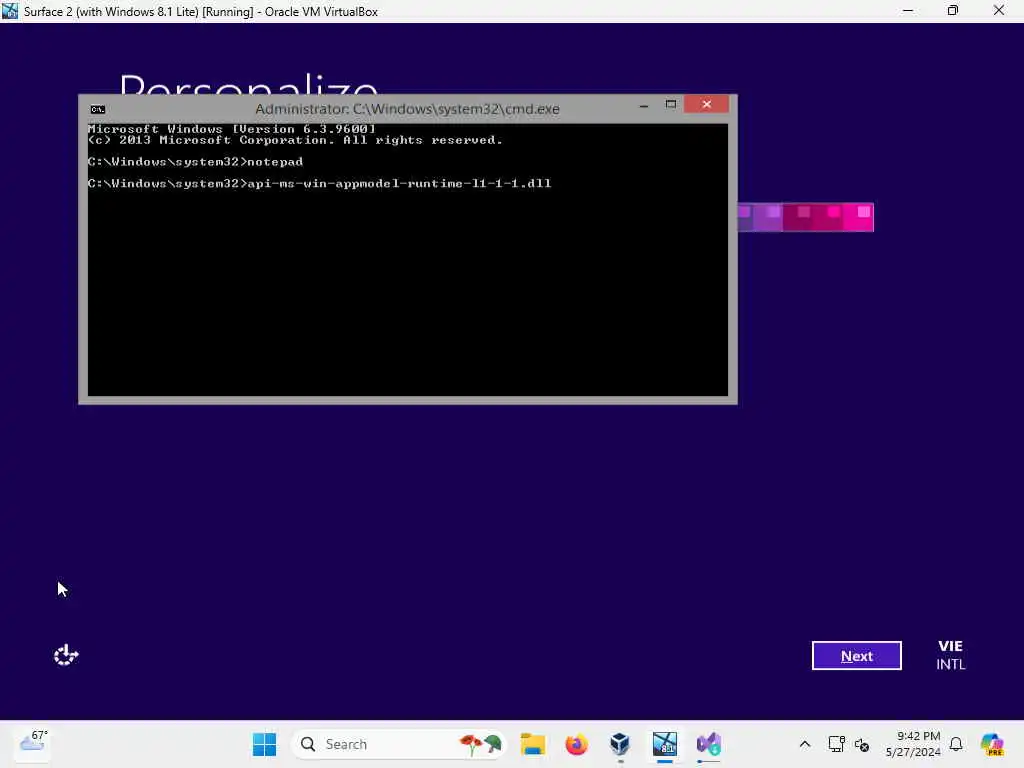Click the cmd.exe window title bar
Image resolution: width=1024 pixels, height=768 pixels.
pos(407,109)
